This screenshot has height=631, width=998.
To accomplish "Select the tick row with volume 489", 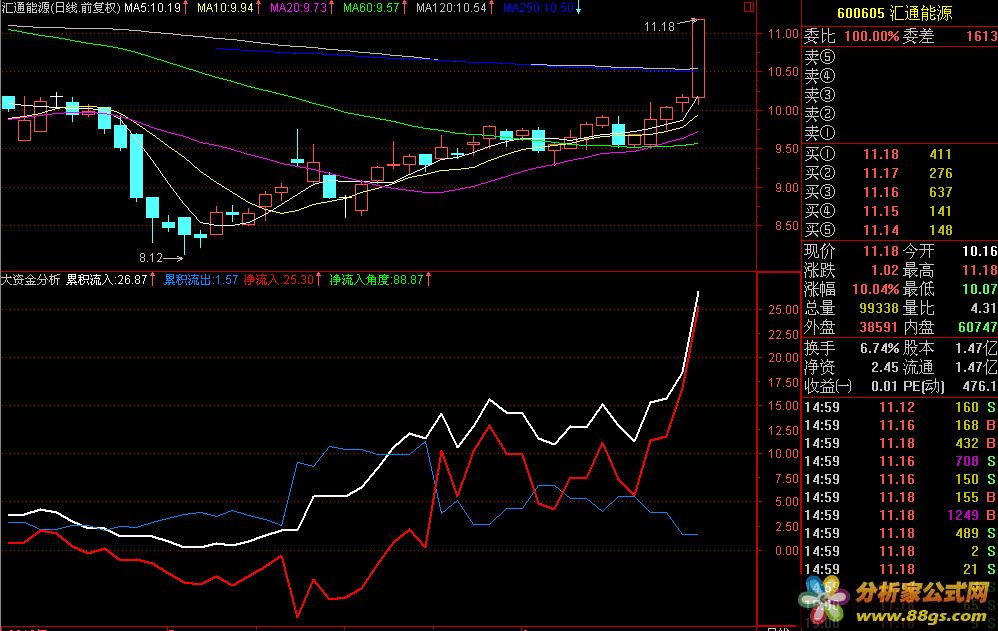I will [899, 533].
